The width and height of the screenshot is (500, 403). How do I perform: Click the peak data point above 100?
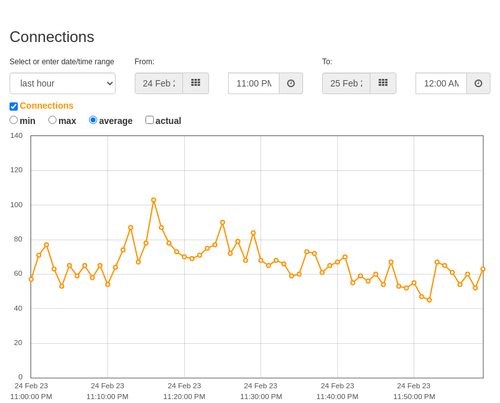(154, 200)
